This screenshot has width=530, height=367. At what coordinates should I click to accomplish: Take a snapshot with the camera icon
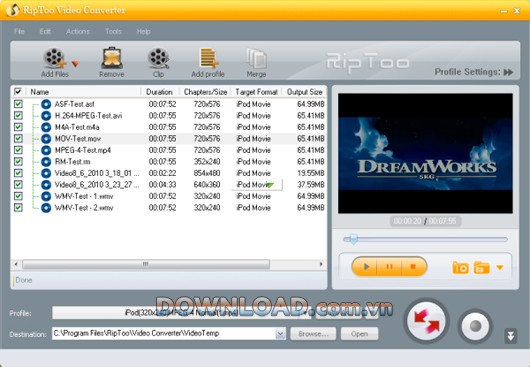460,267
